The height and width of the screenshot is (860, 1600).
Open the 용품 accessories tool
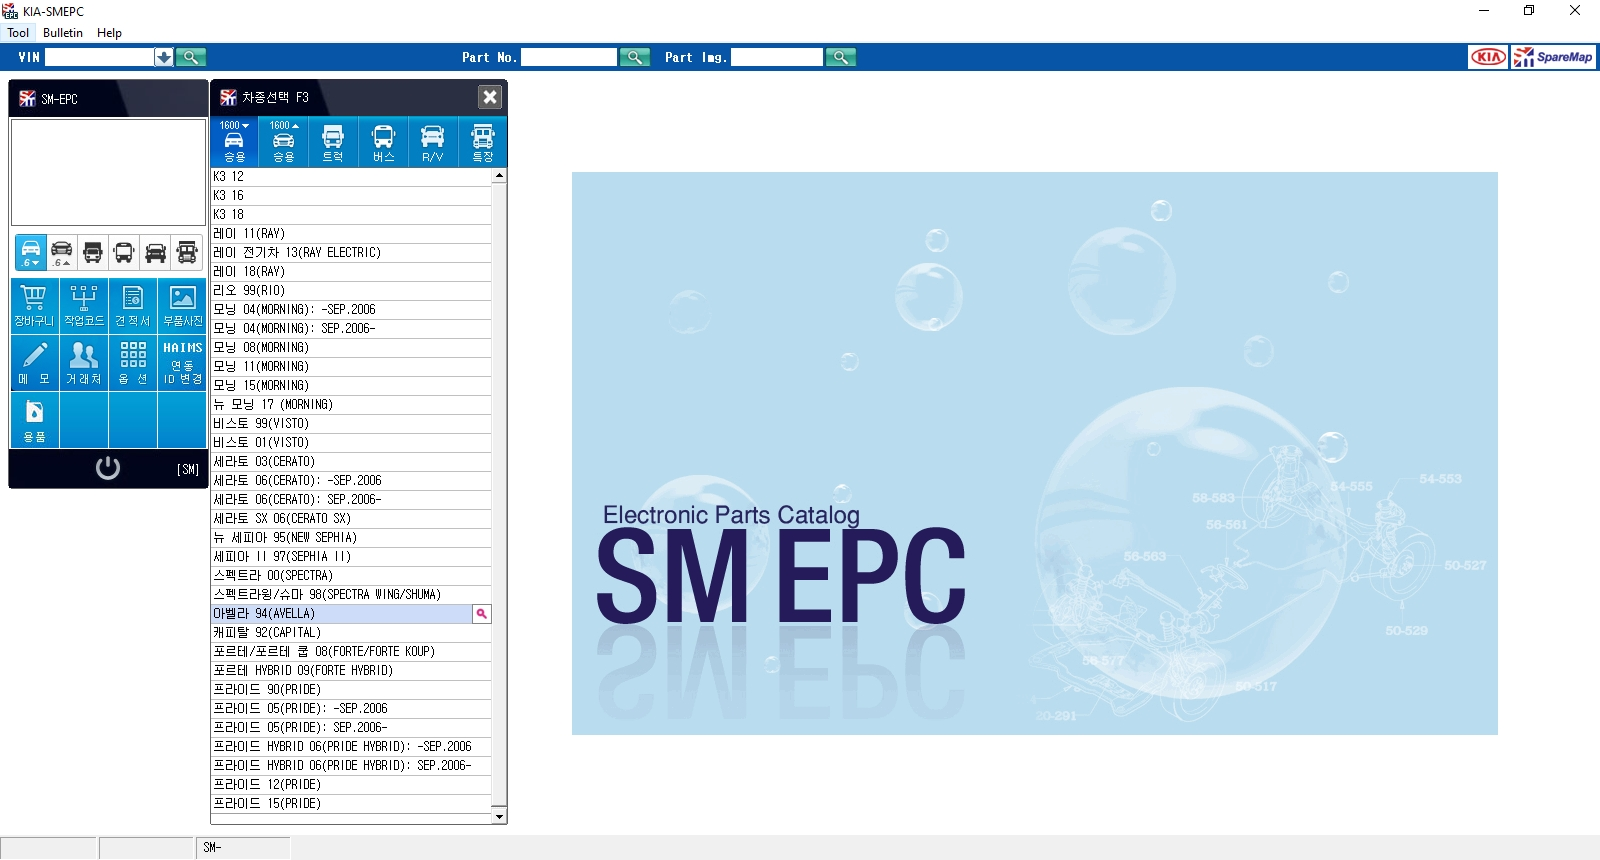tap(34, 421)
